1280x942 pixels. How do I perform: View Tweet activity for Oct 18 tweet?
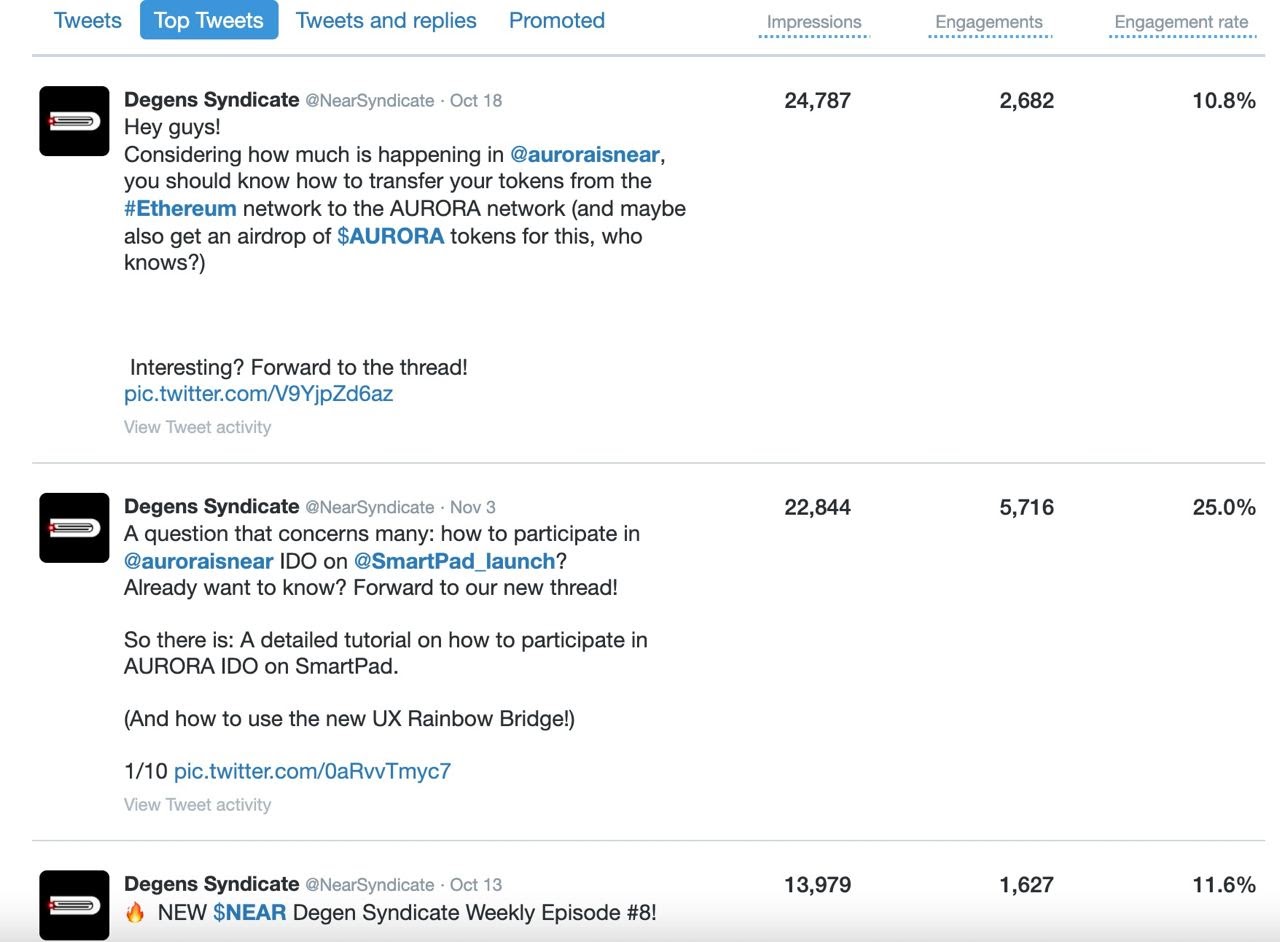point(197,427)
